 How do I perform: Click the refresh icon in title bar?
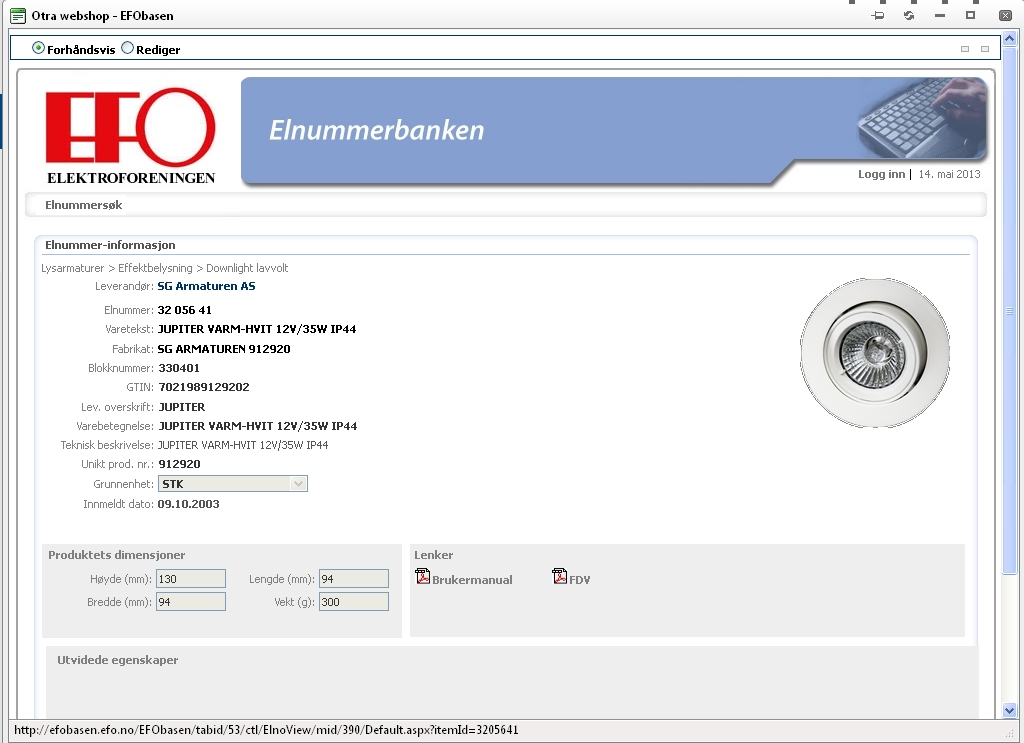tap(909, 16)
